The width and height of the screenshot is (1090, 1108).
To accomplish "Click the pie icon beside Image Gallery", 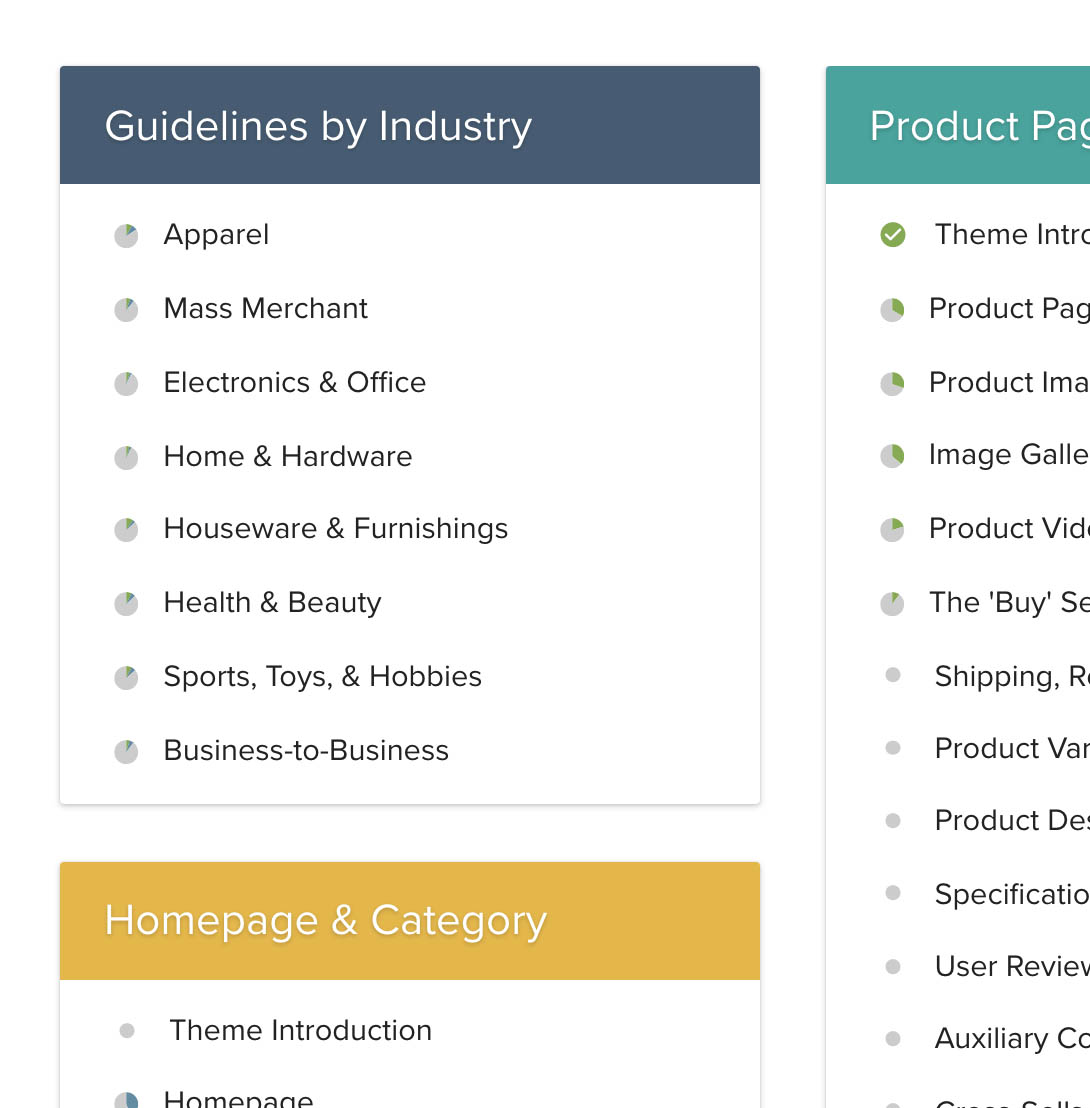I will 892,456.
